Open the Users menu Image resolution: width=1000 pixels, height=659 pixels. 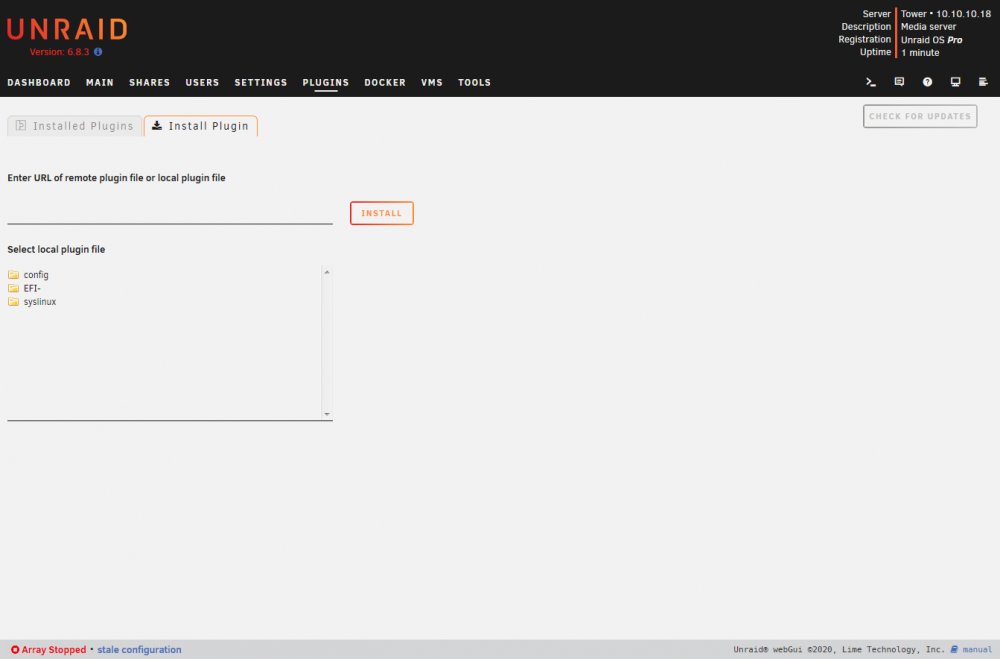[x=202, y=83]
